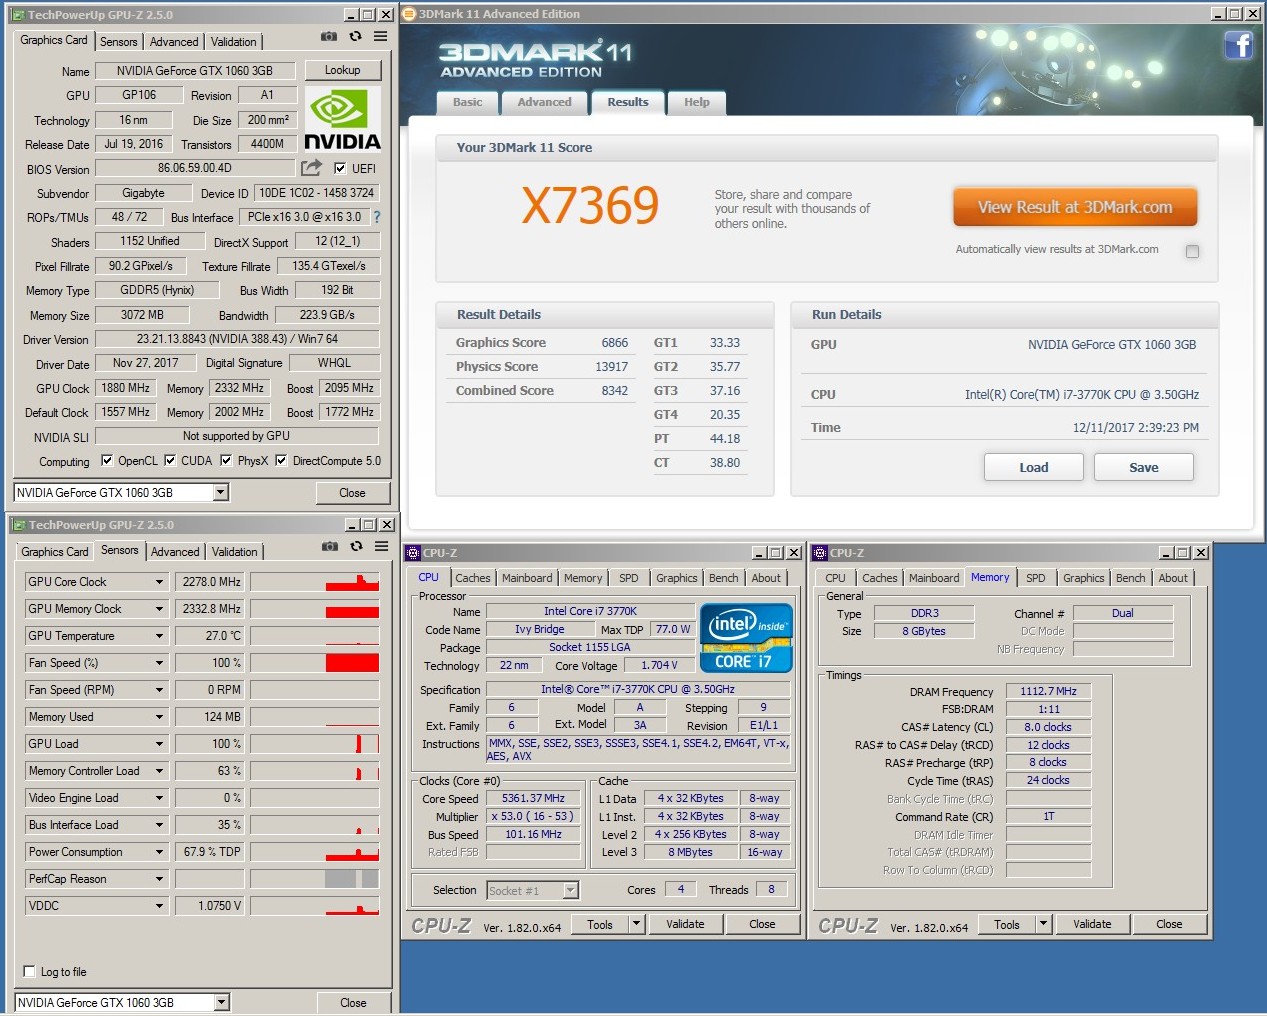Open the Basic tab in 3DMark 11

(468, 102)
